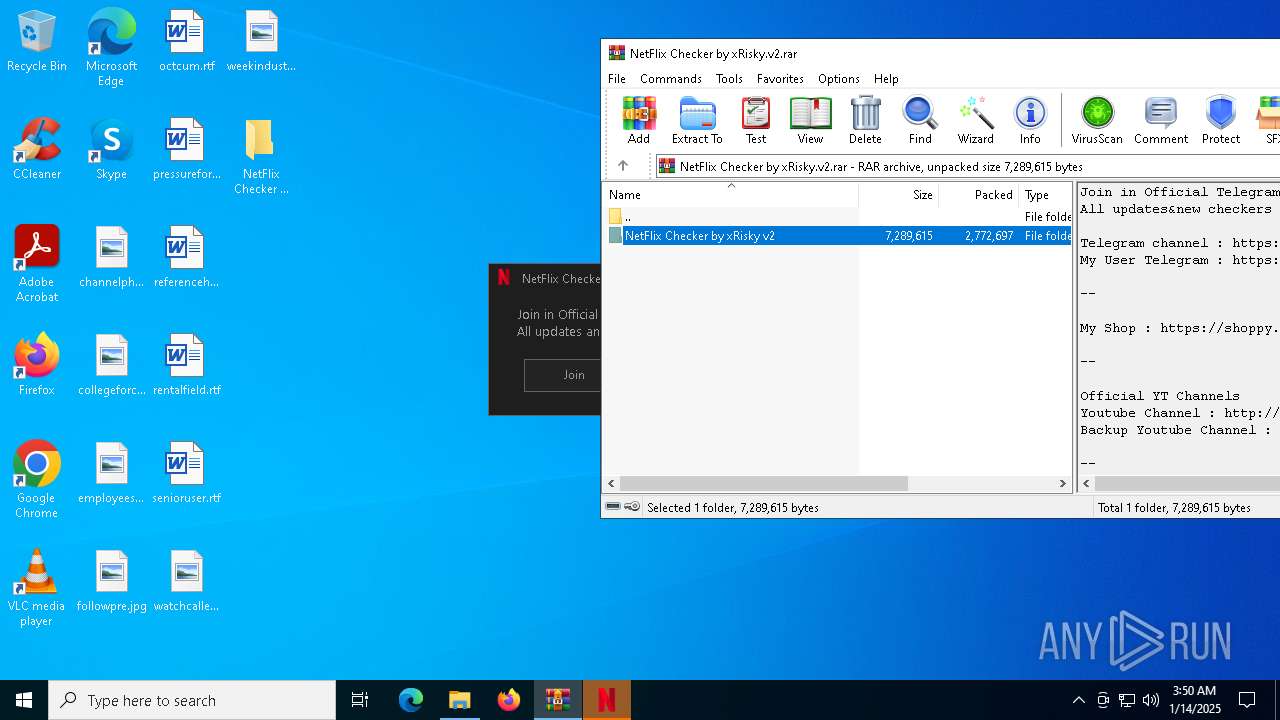Select the VLC media player shortcut
The width and height of the screenshot is (1280, 720).
click(37, 588)
